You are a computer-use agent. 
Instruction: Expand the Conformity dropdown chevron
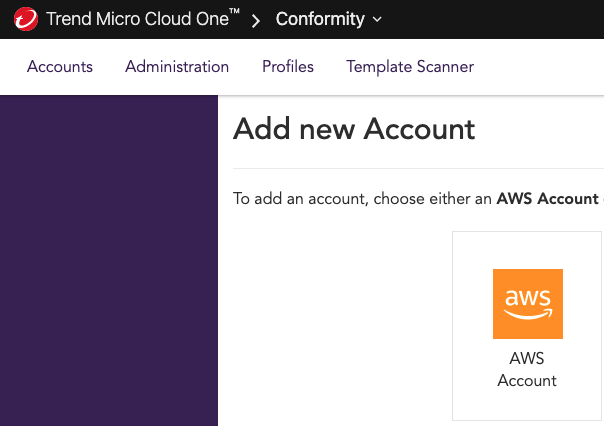[x=377, y=19]
